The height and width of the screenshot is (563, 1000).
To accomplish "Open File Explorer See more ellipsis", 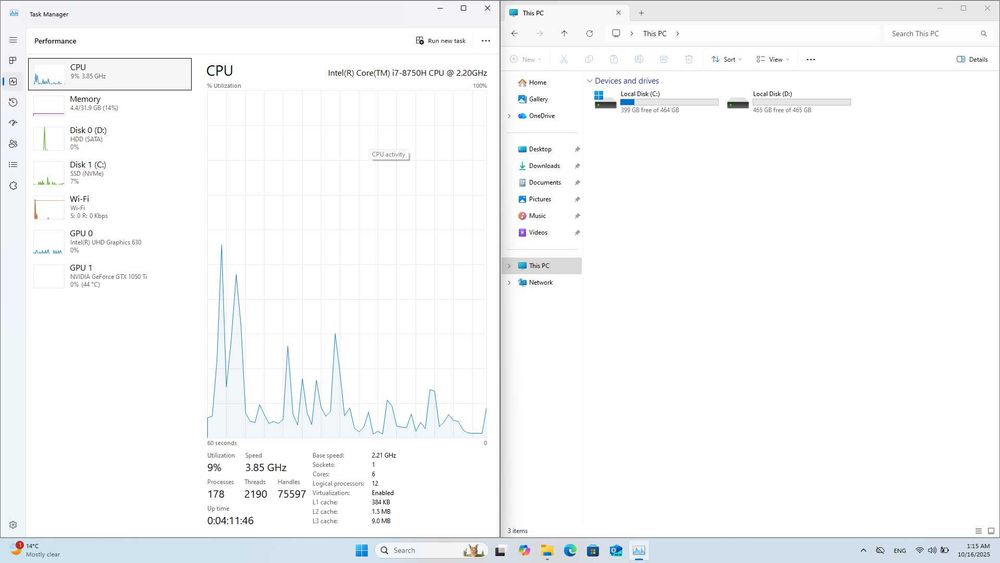I will (811, 59).
